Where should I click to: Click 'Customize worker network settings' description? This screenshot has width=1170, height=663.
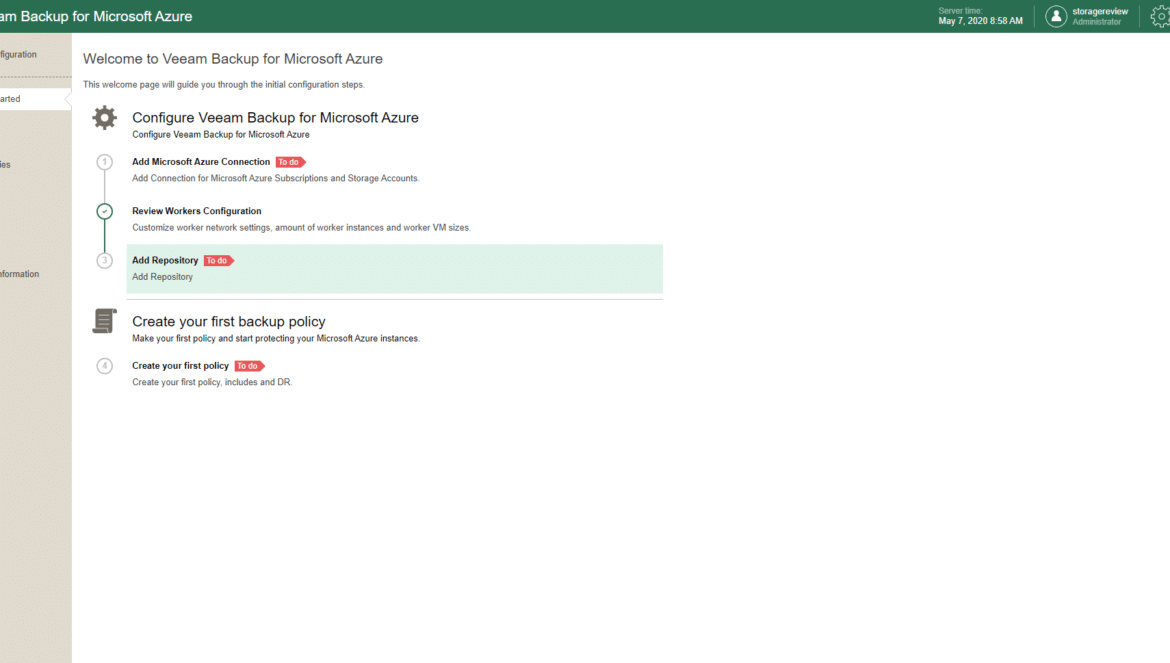pos(301,227)
